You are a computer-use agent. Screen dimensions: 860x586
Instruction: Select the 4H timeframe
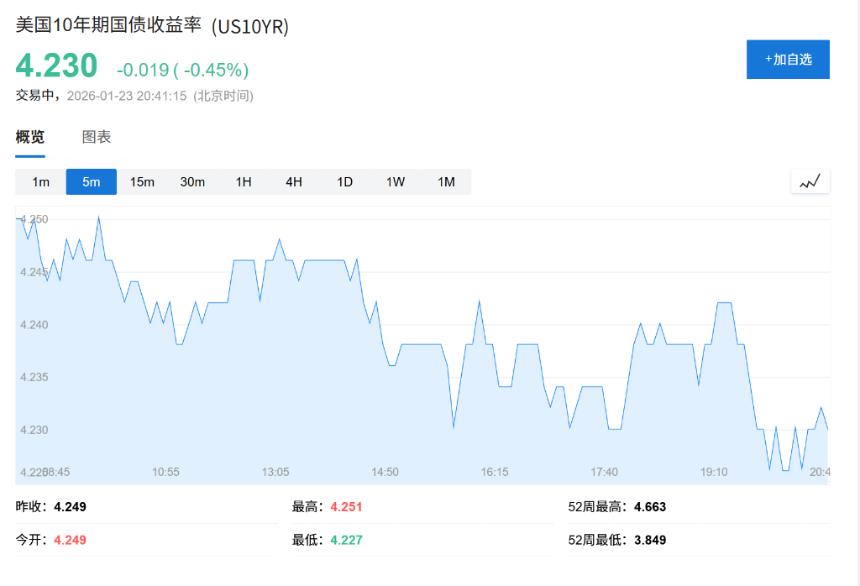click(x=293, y=182)
